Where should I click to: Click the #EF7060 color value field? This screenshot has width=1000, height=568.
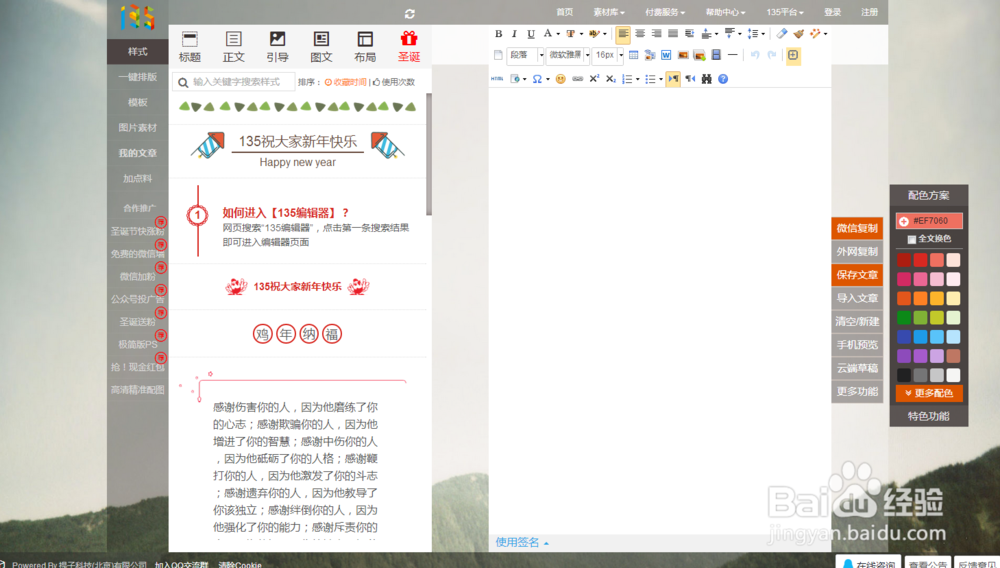click(929, 221)
